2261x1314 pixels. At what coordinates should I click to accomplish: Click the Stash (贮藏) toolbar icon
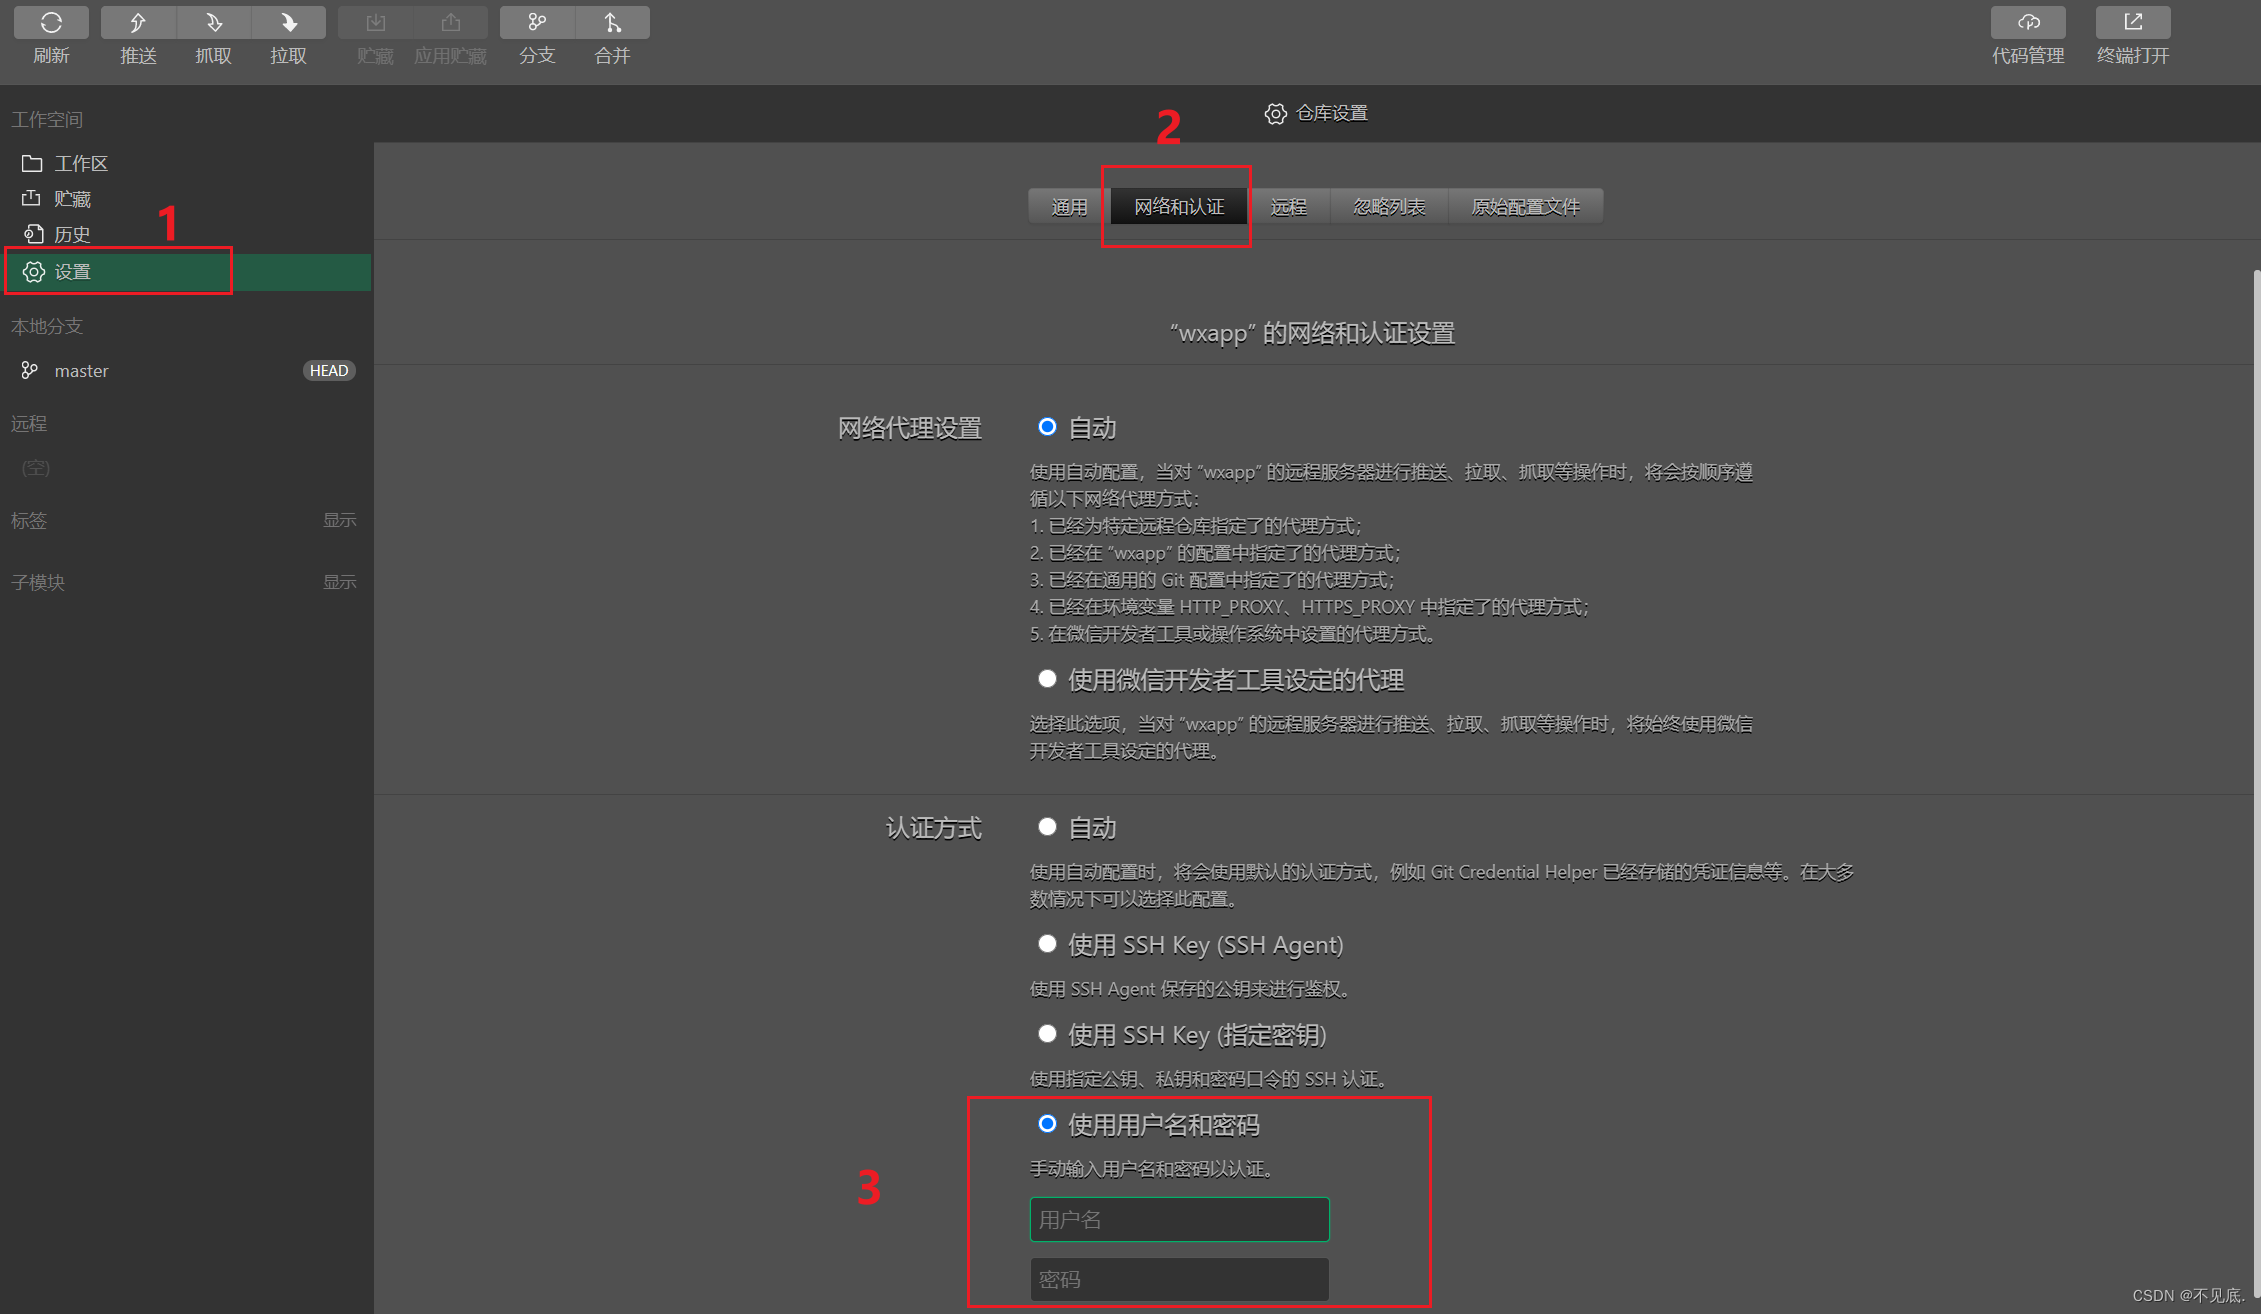(375, 22)
